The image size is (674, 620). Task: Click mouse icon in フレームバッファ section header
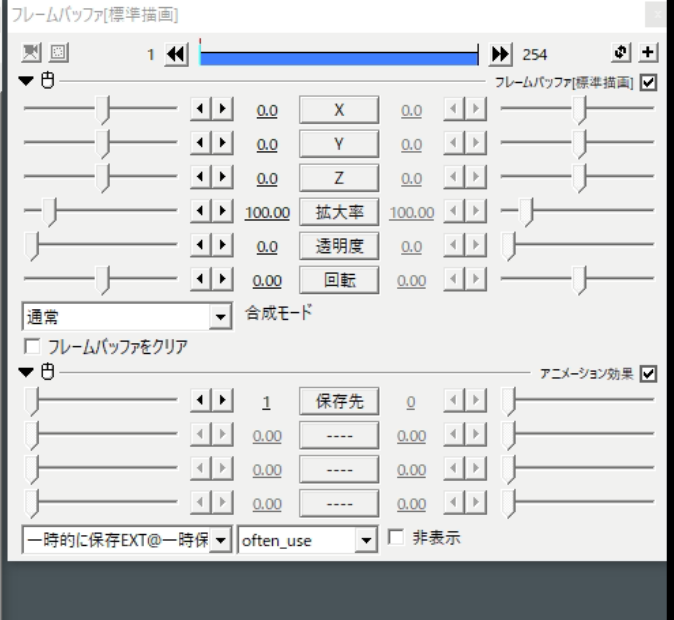pyautogui.click(x=47, y=80)
